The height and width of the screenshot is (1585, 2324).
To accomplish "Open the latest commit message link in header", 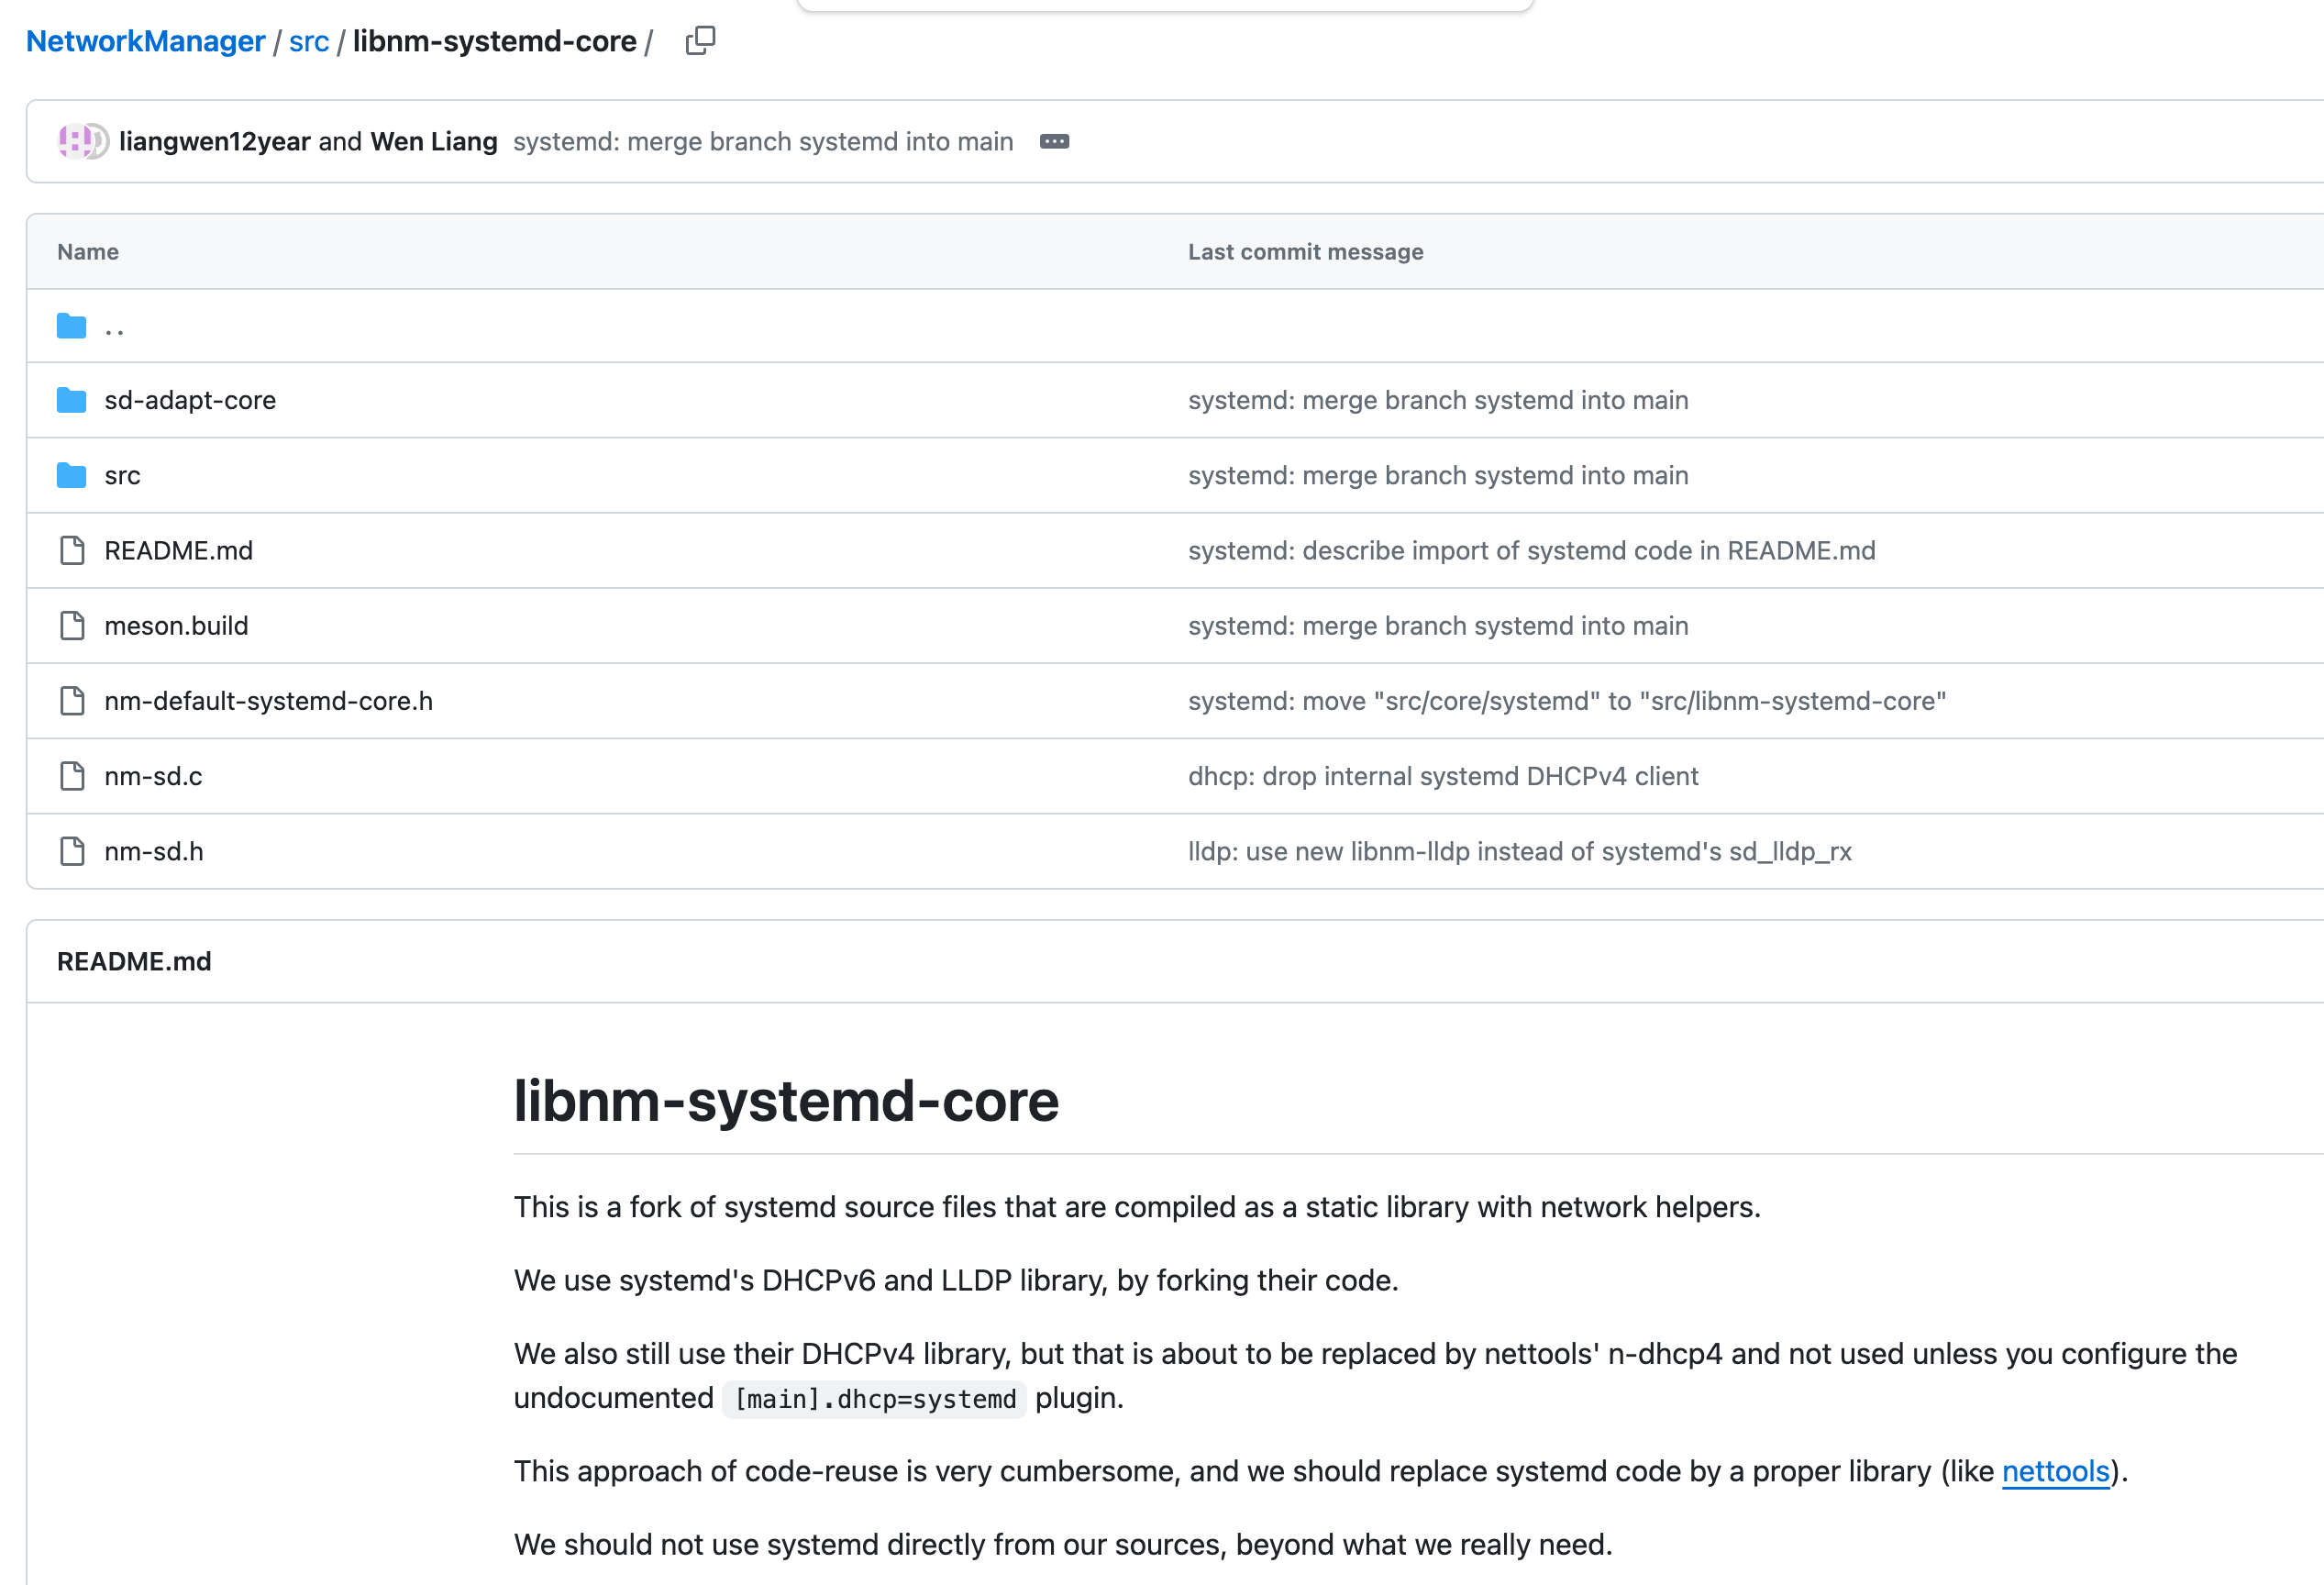I will 763,142.
